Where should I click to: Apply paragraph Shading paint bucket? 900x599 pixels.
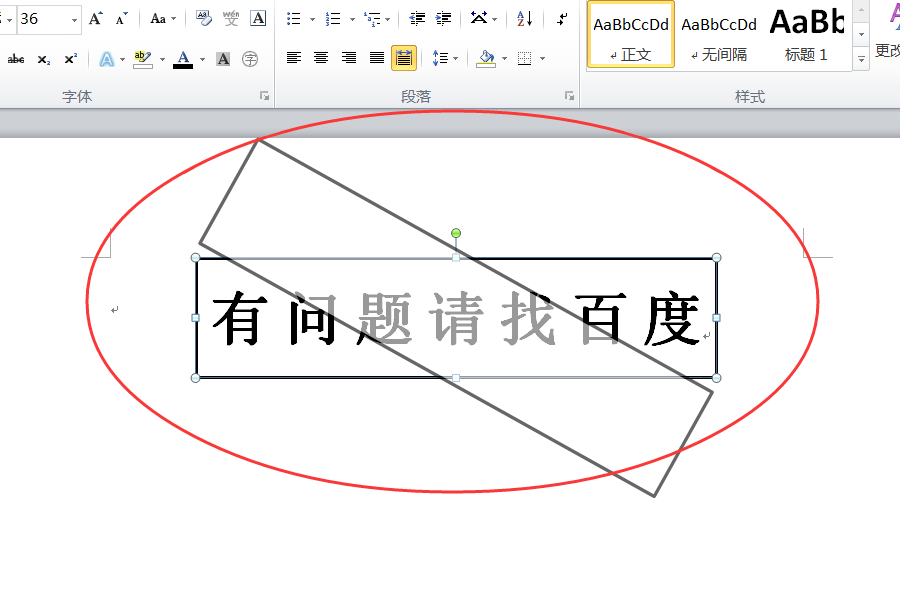click(x=486, y=58)
